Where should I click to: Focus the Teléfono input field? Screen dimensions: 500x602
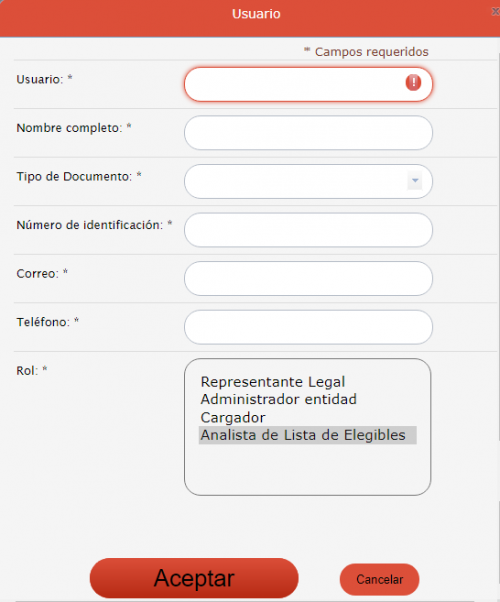pos(308,327)
